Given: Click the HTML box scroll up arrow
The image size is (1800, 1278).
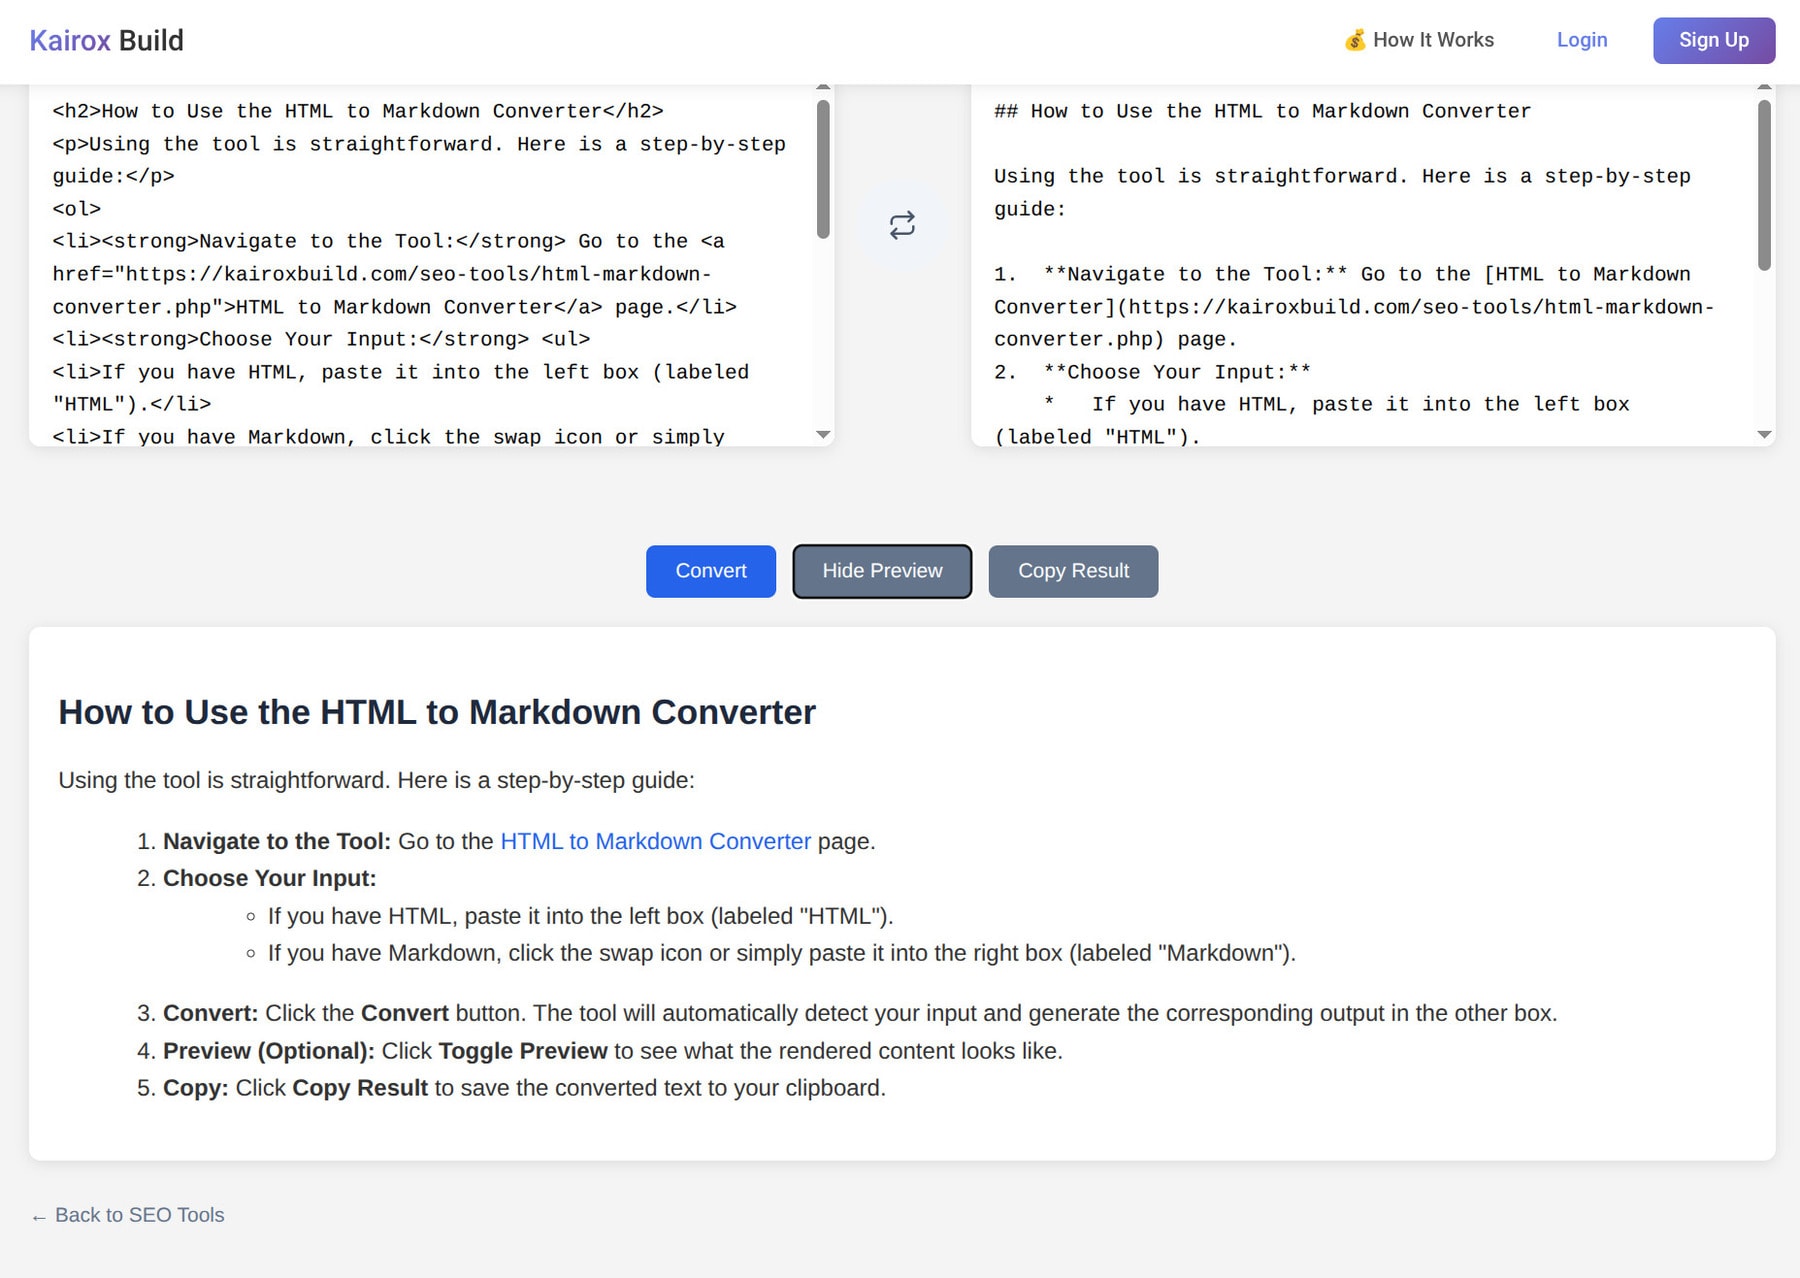Looking at the screenshot, I should [x=823, y=89].
